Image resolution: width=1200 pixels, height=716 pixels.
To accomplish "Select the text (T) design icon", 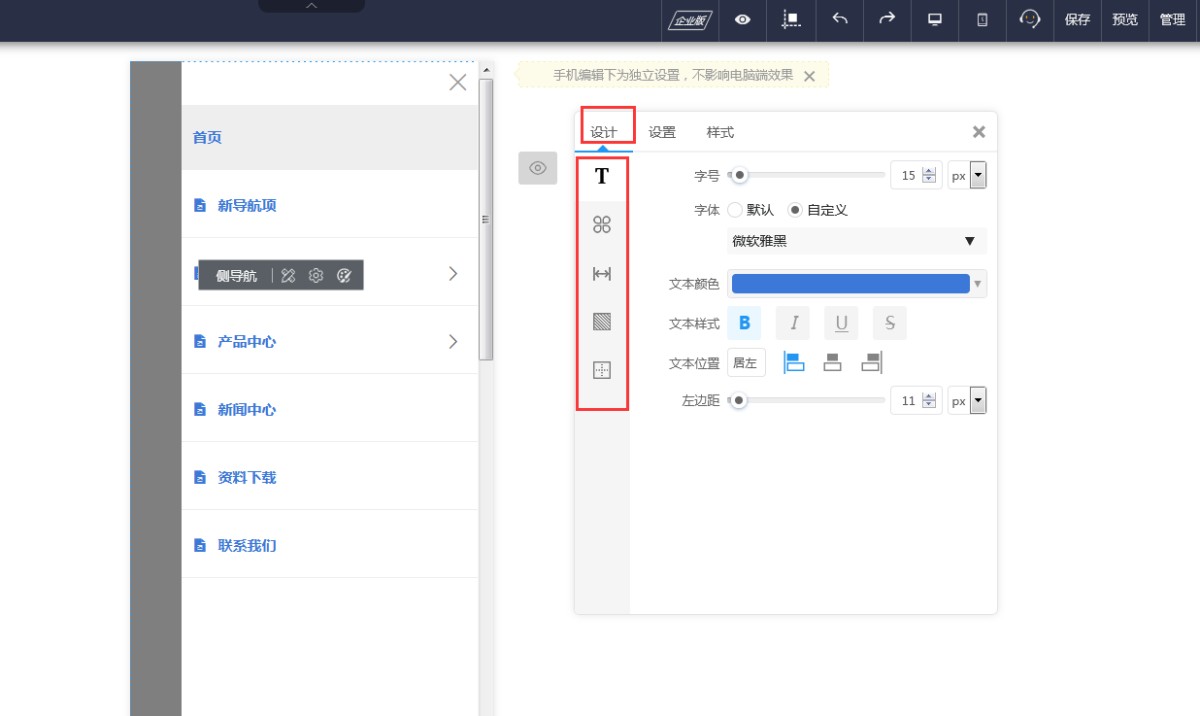I will pyautogui.click(x=602, y=176).
